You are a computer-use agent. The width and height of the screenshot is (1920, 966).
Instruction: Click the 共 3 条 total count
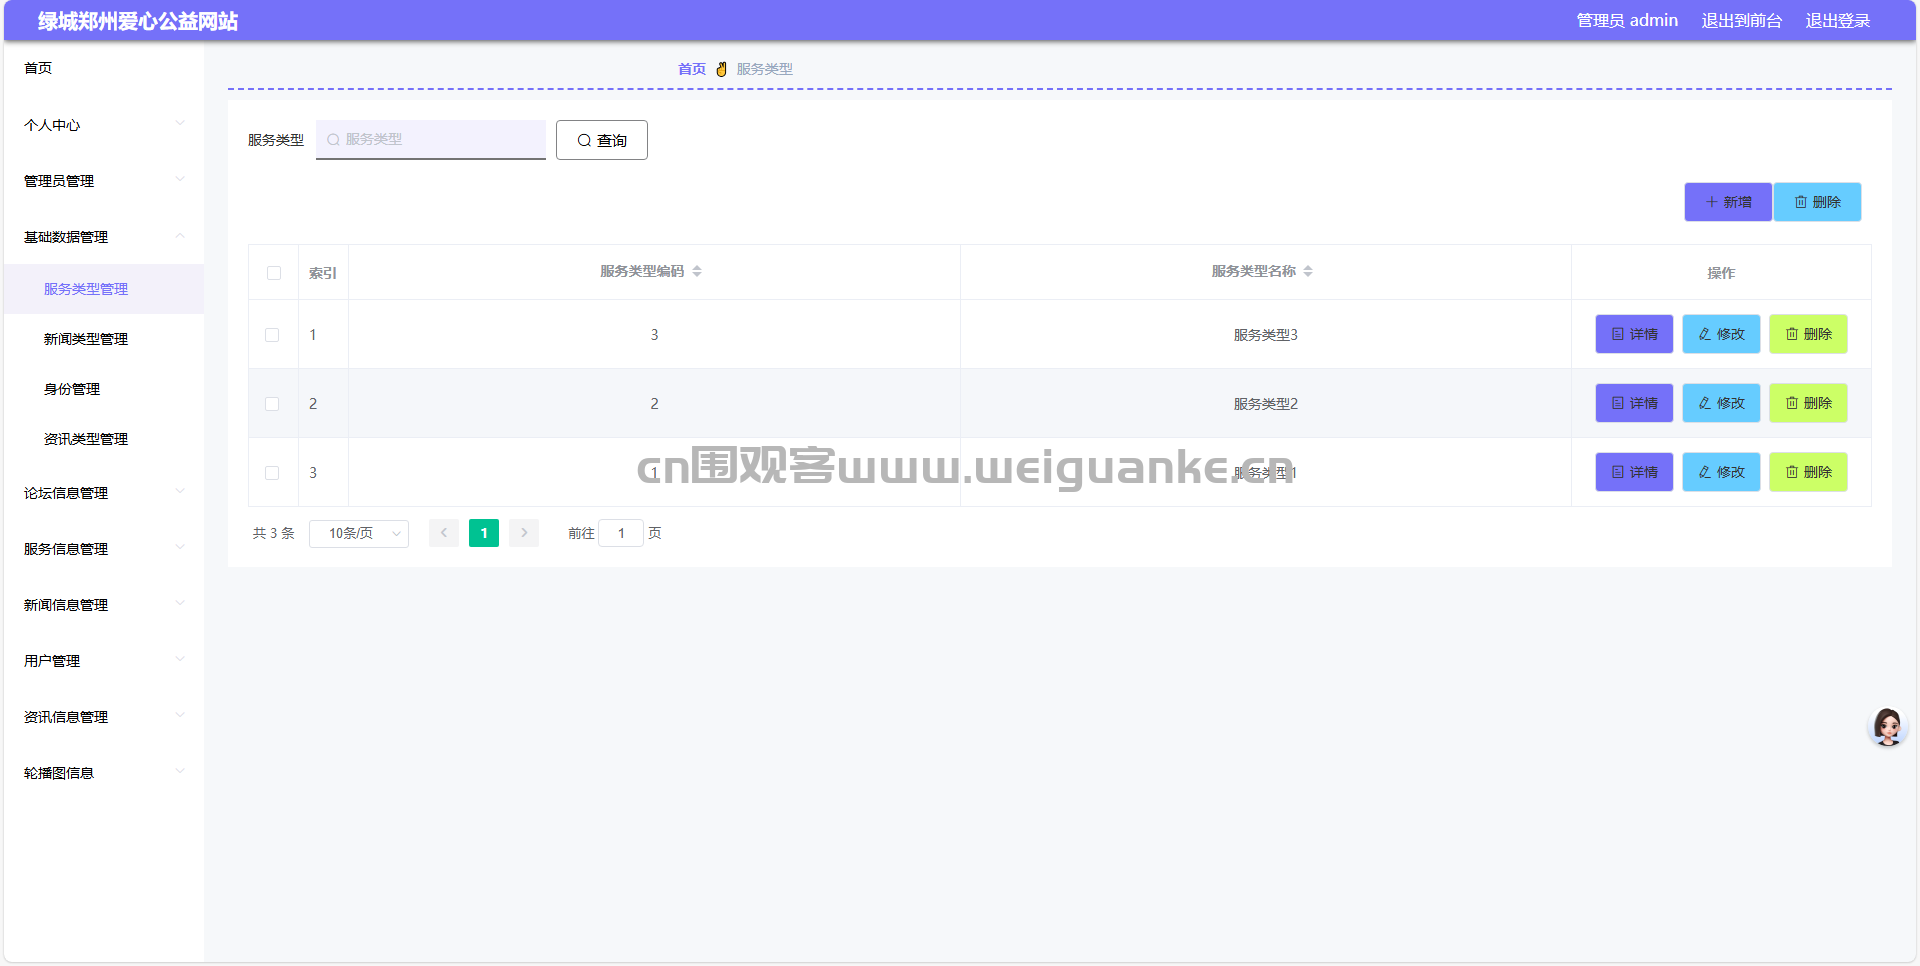tap(273, 533)
